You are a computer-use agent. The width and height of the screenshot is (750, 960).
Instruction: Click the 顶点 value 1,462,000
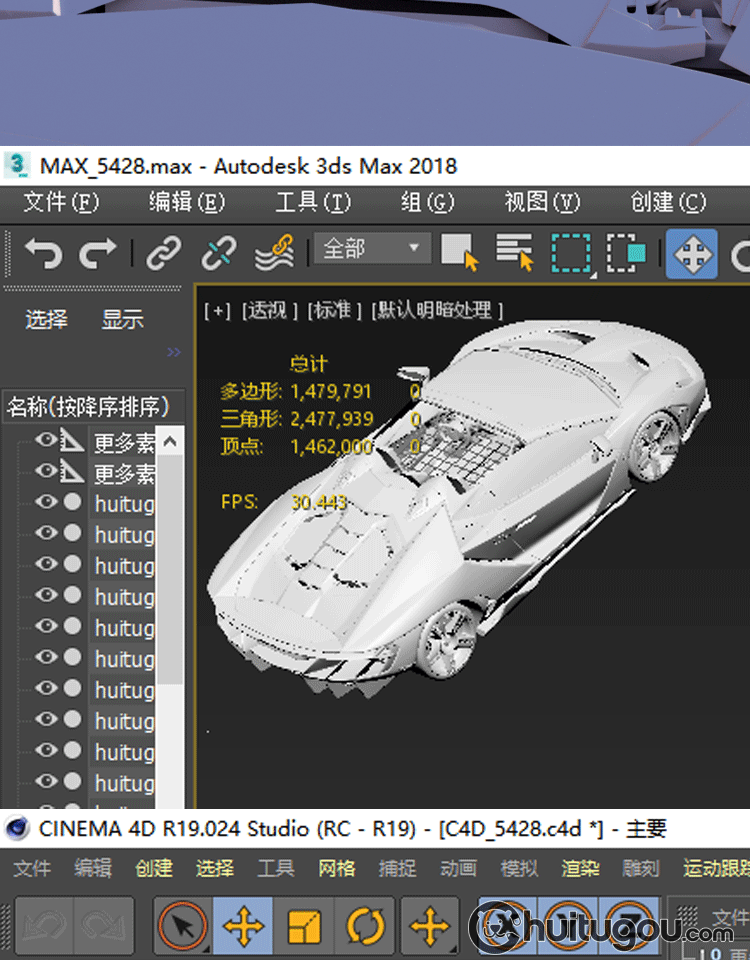(x=331, y=447)
